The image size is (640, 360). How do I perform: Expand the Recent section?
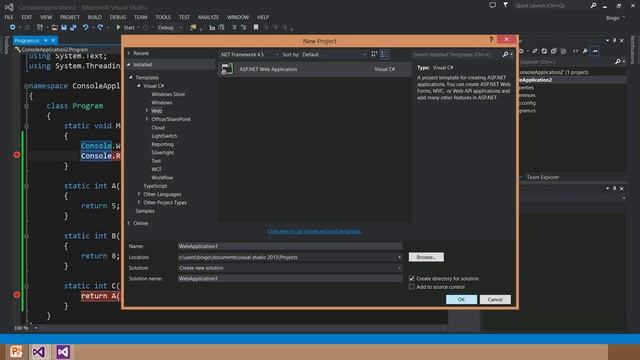(x=129, y=53)
